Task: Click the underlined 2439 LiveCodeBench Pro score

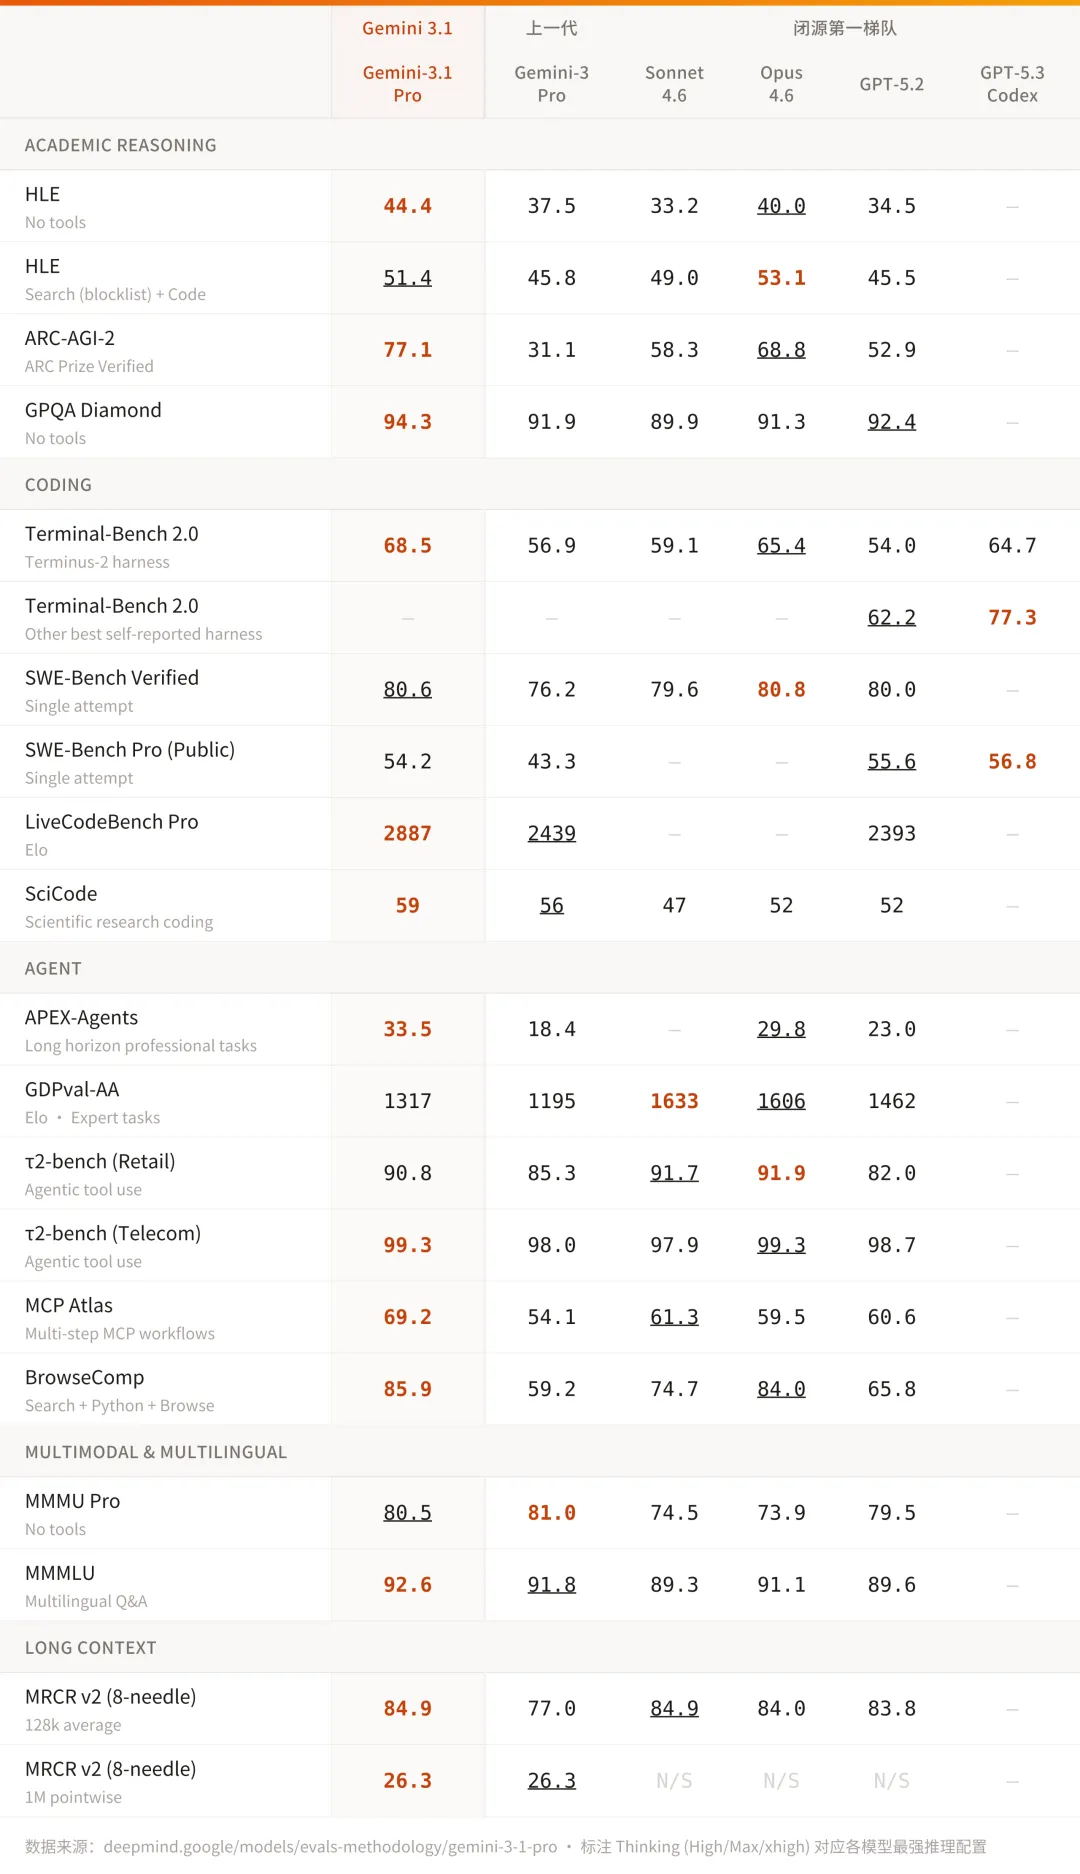Action: coord(551,833)
